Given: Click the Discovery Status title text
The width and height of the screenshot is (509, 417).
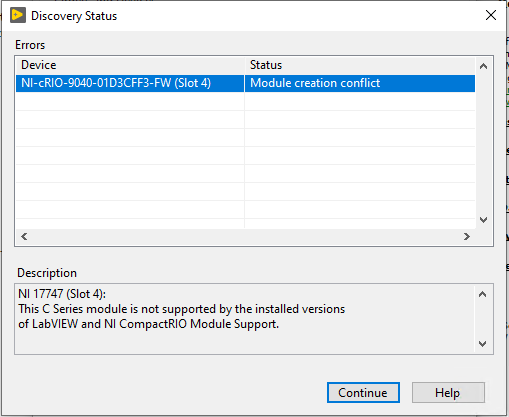Looking at the screenshot, I should 74,16.
